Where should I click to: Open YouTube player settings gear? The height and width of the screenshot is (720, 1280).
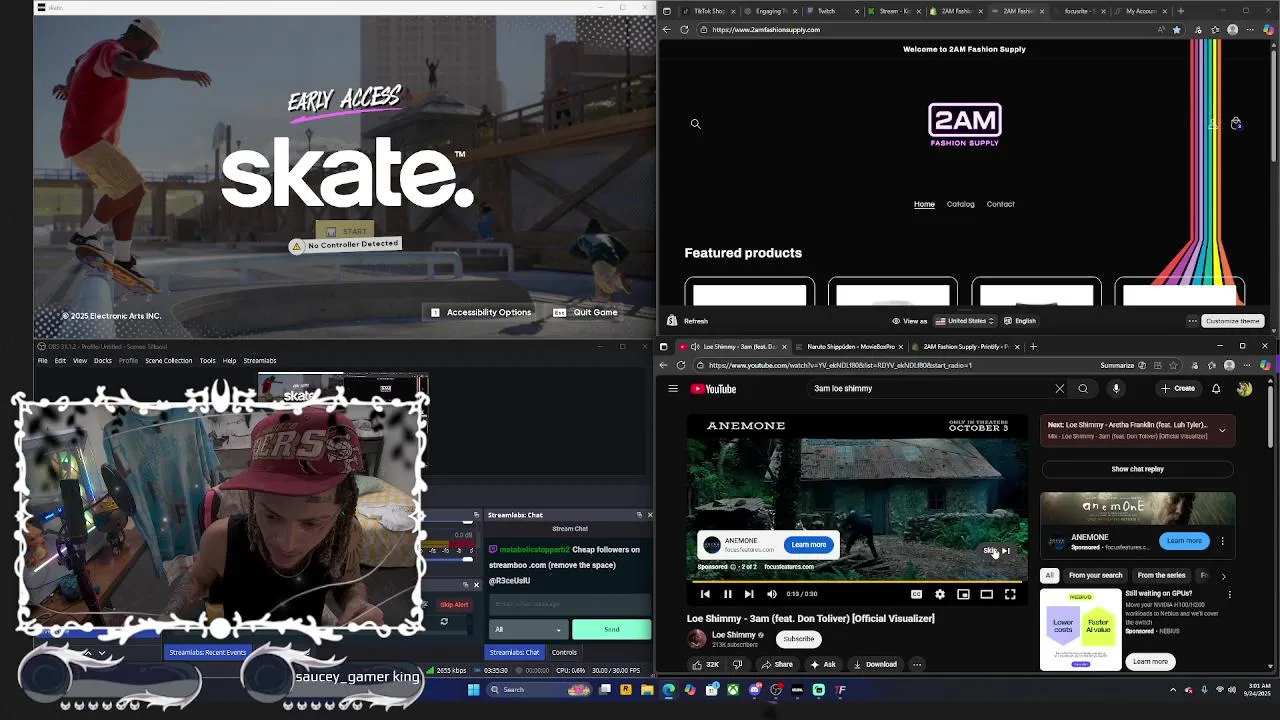click(x=940, y=594)
